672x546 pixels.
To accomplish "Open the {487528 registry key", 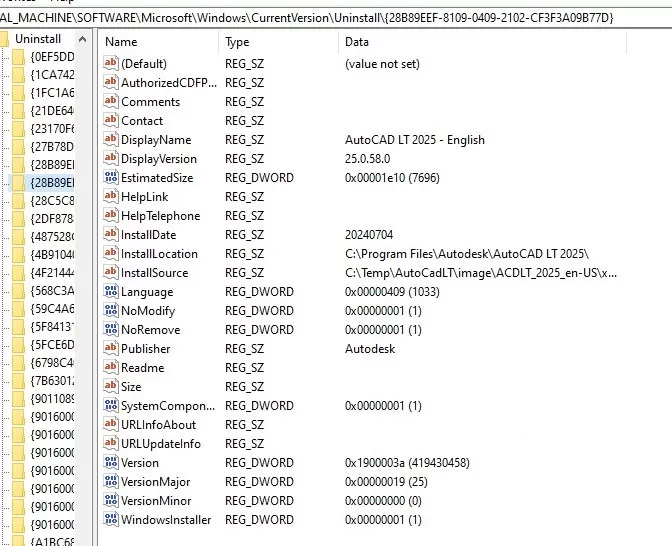I will pos(52,237).
